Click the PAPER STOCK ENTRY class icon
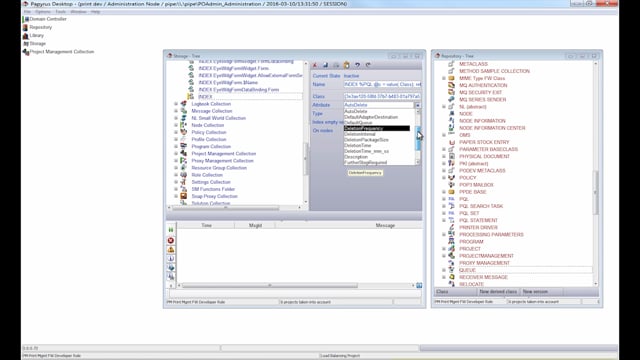Viewport: 640px width, 360px height. [451, 142]
